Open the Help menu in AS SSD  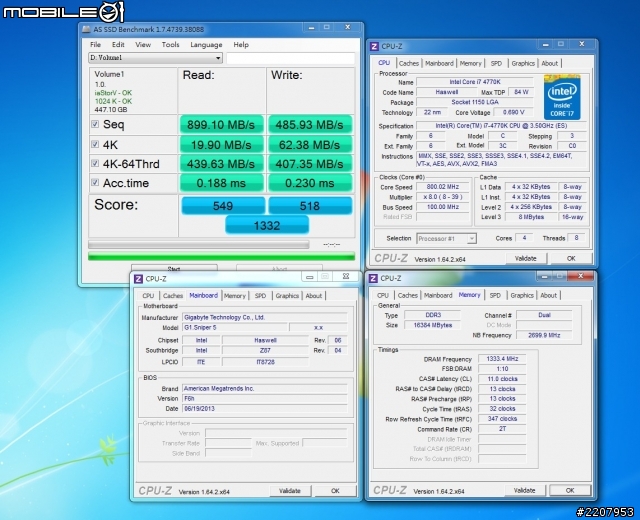[x=241, y=44]
